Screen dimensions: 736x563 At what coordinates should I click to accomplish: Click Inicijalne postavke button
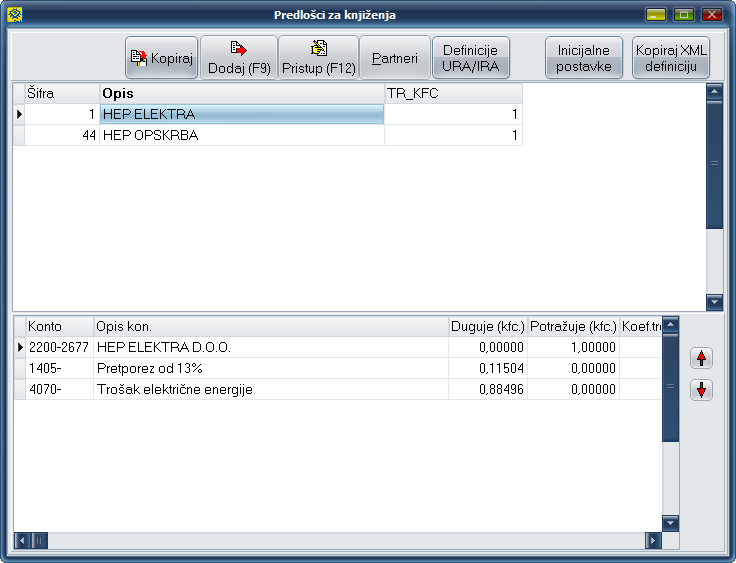pyautogui.click(x=583, y=58)
